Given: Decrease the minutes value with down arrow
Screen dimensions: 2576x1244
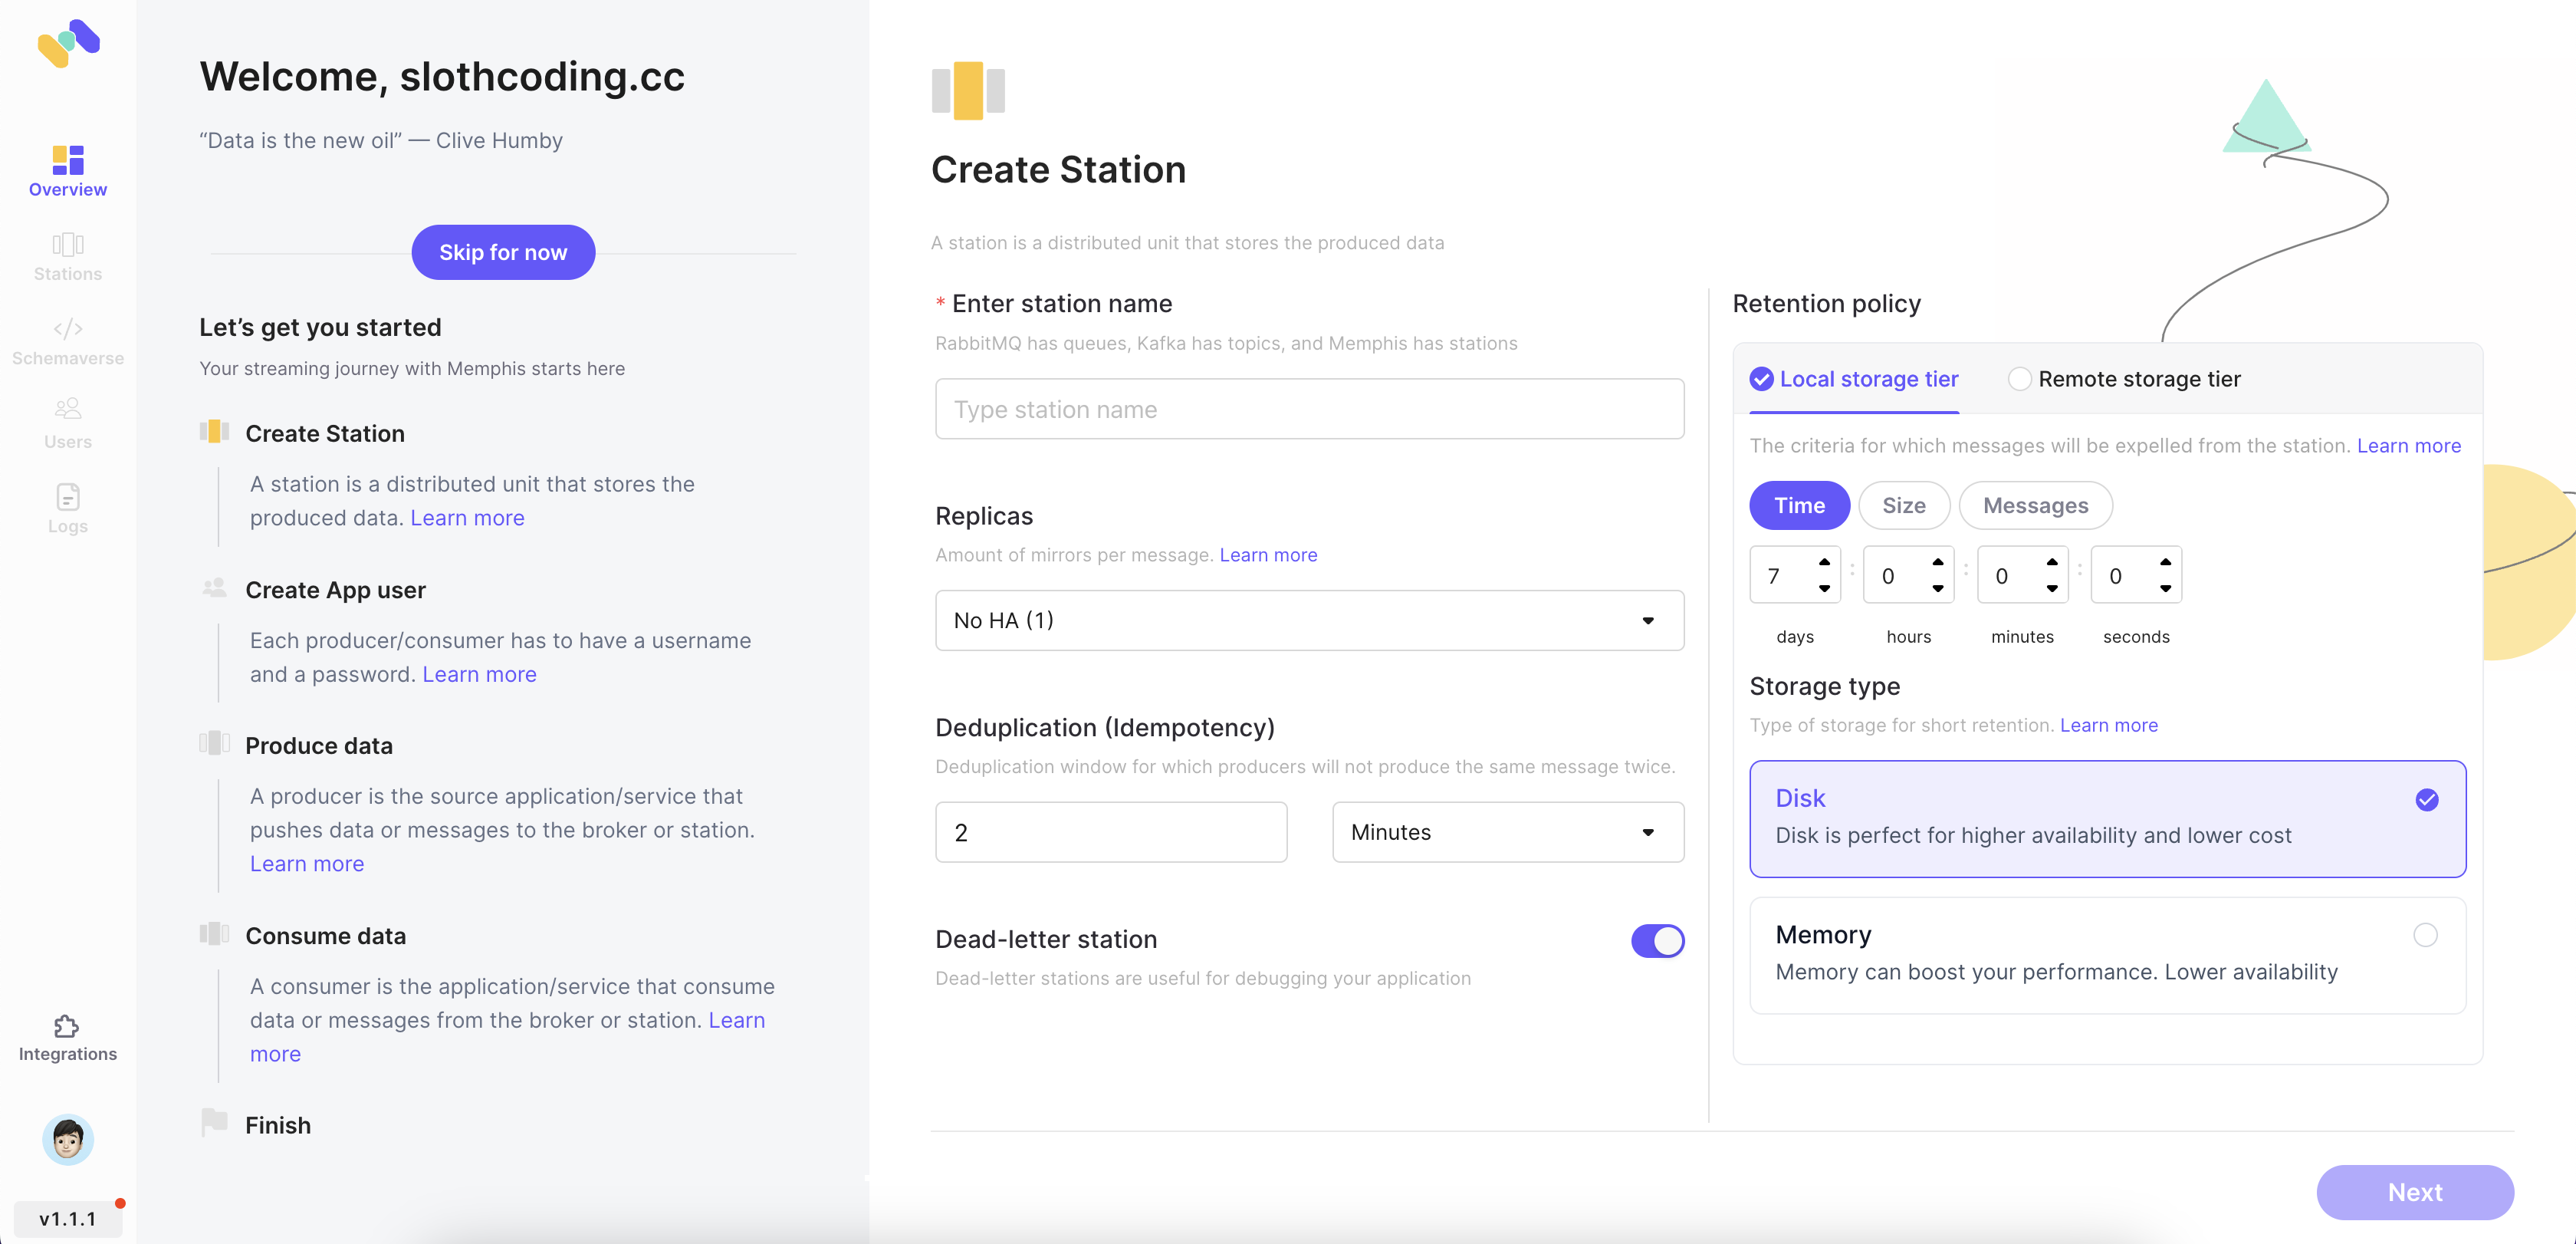Looking at the screenshot, I should click(2052, 588).
